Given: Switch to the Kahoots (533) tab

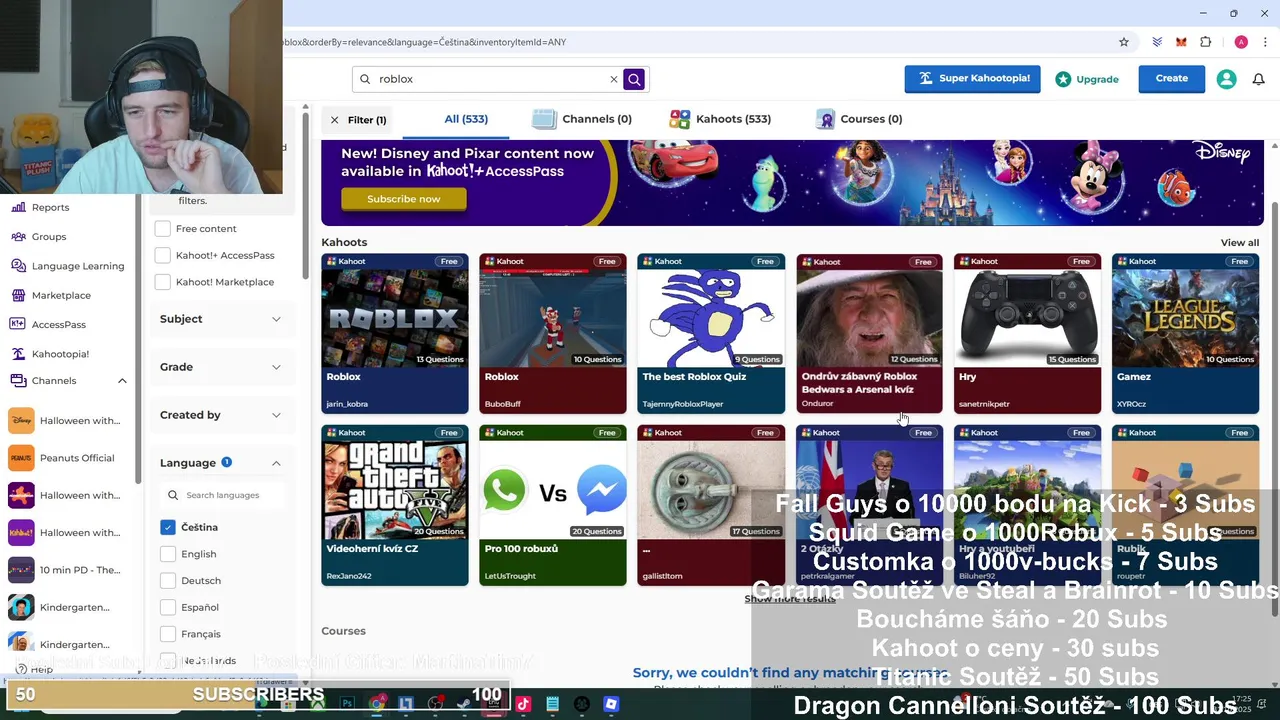Looking at the screenshot, I should click(720, 119).
